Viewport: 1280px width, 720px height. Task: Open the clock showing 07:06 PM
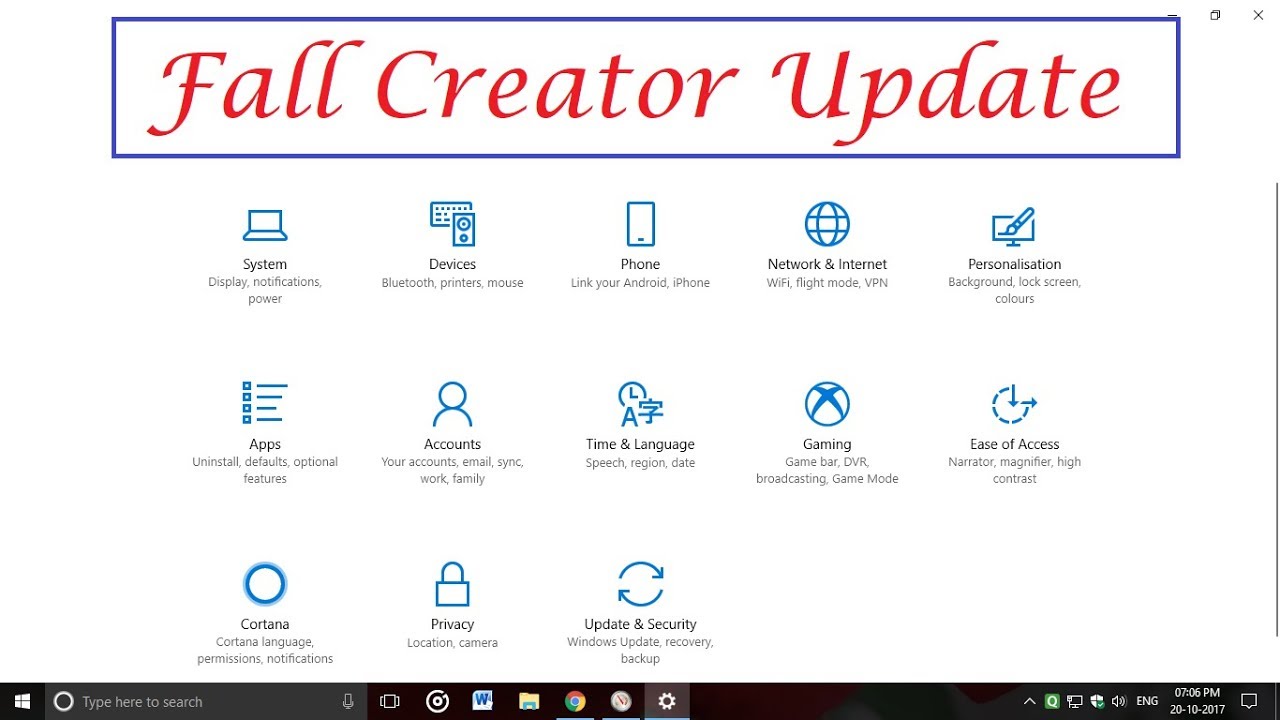coord(1197,701)
